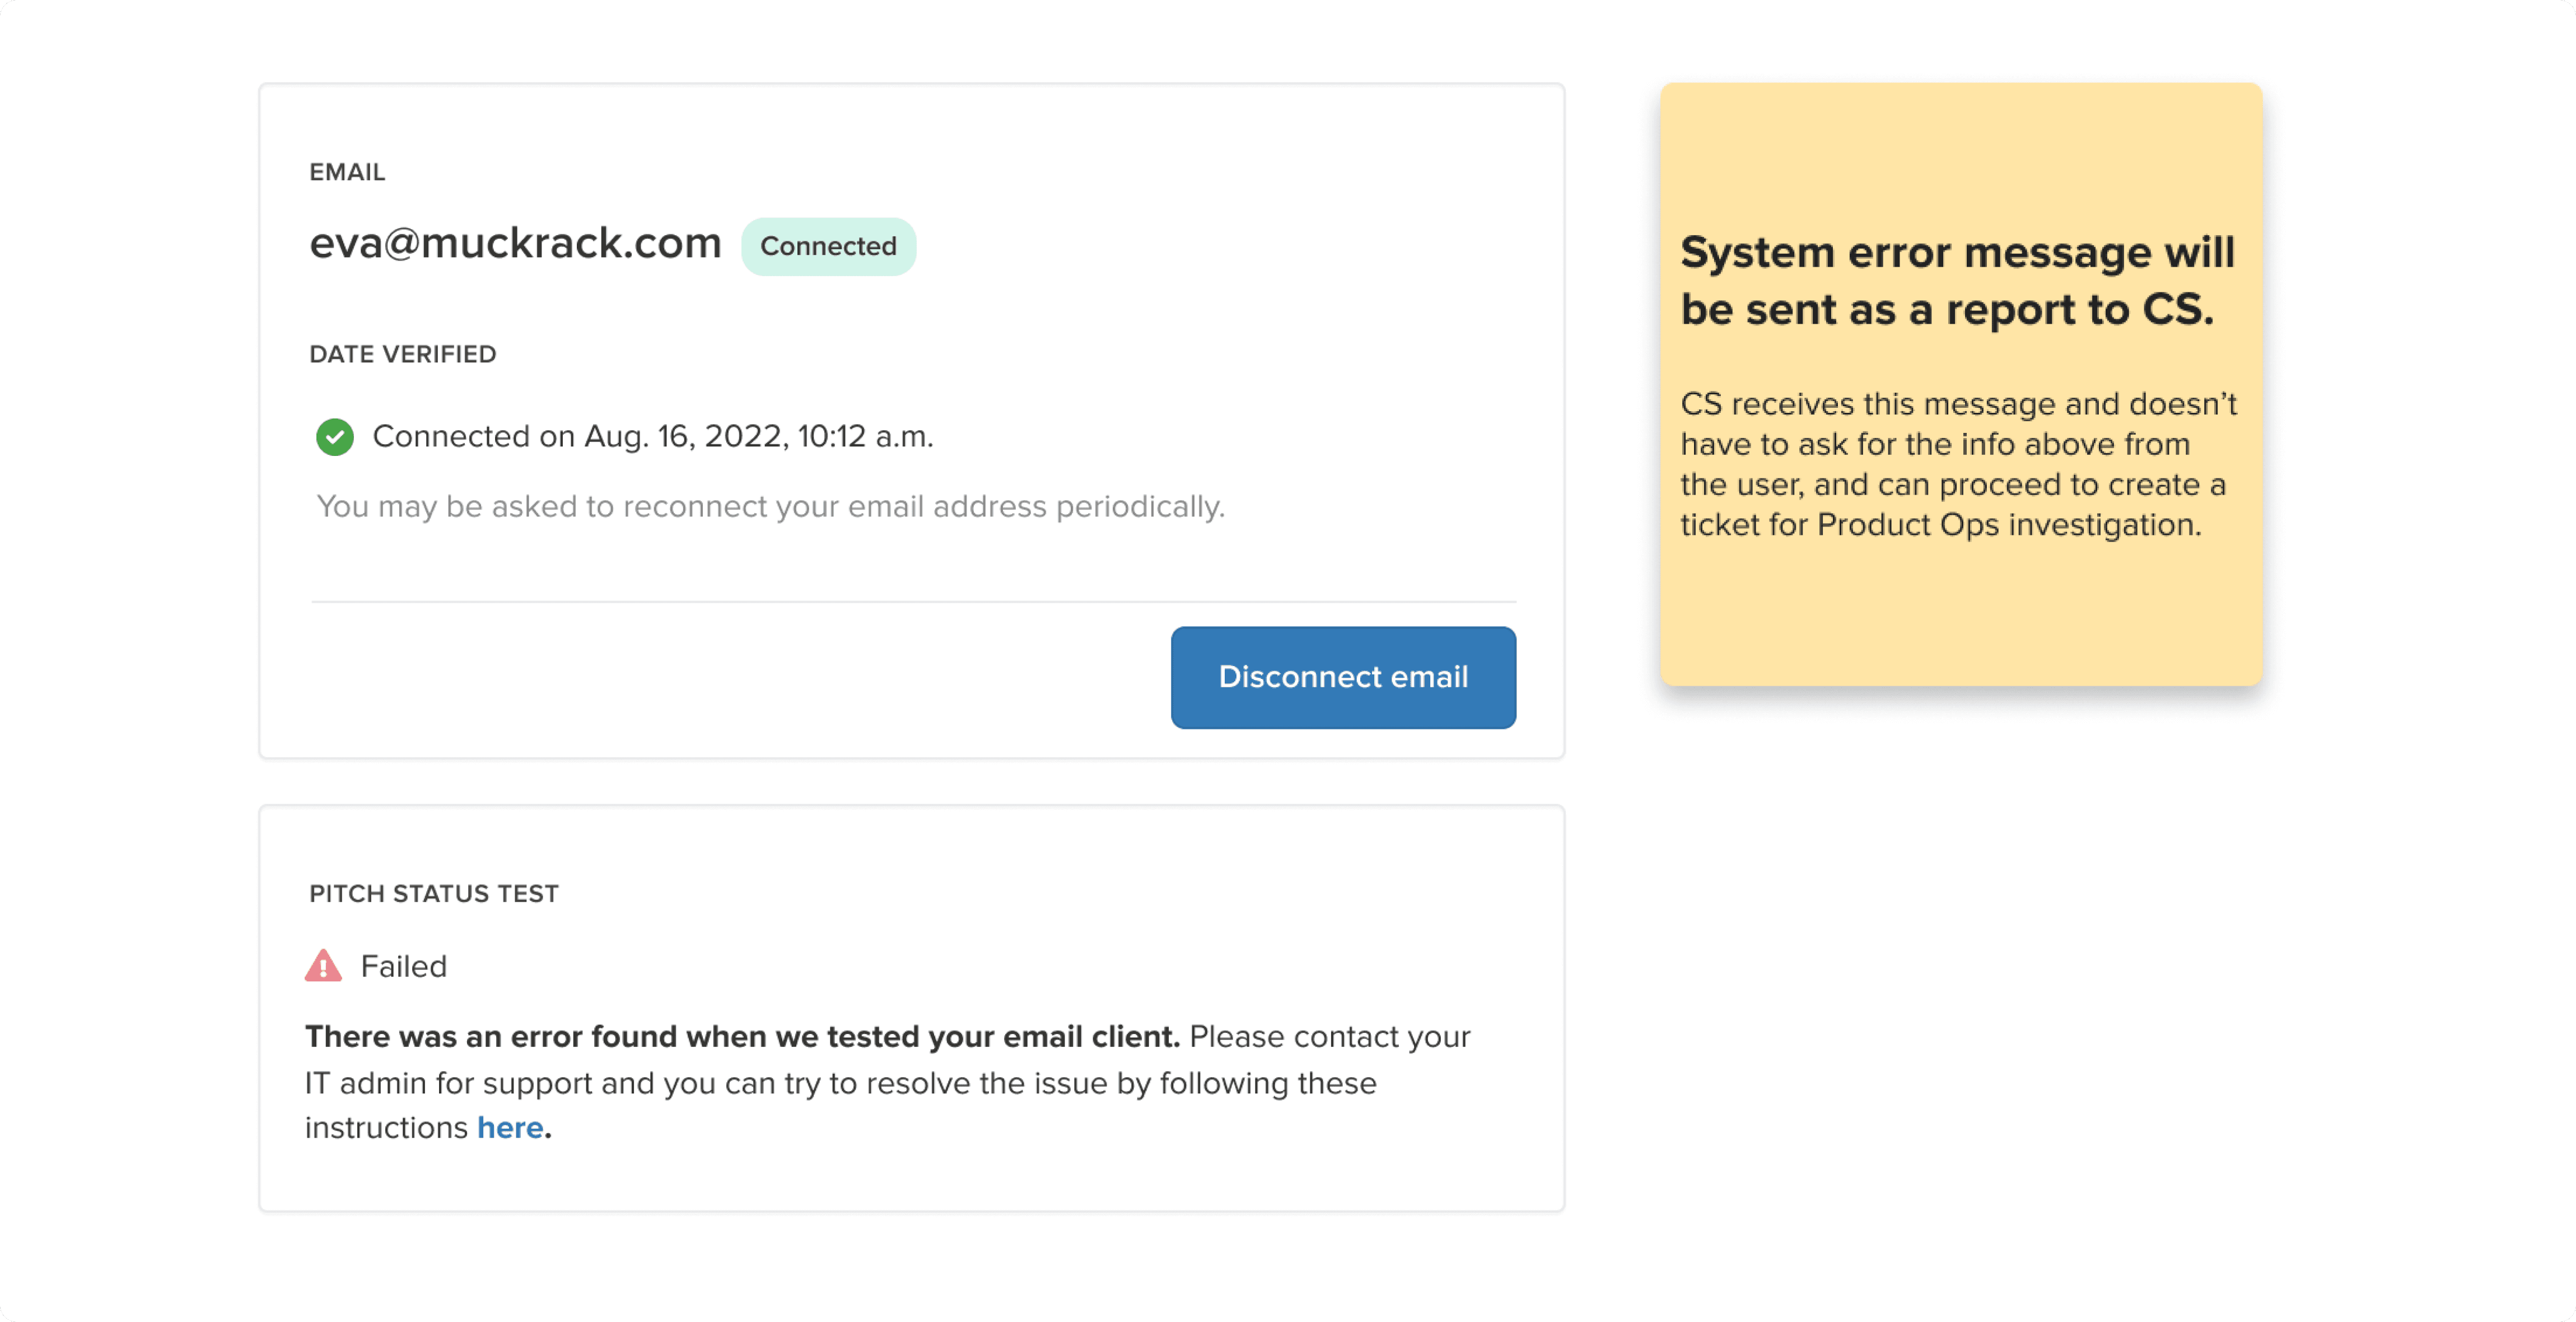Screen dimensions: 2576x1322
Task: Click the Failed status text
Action: point(404,966)
